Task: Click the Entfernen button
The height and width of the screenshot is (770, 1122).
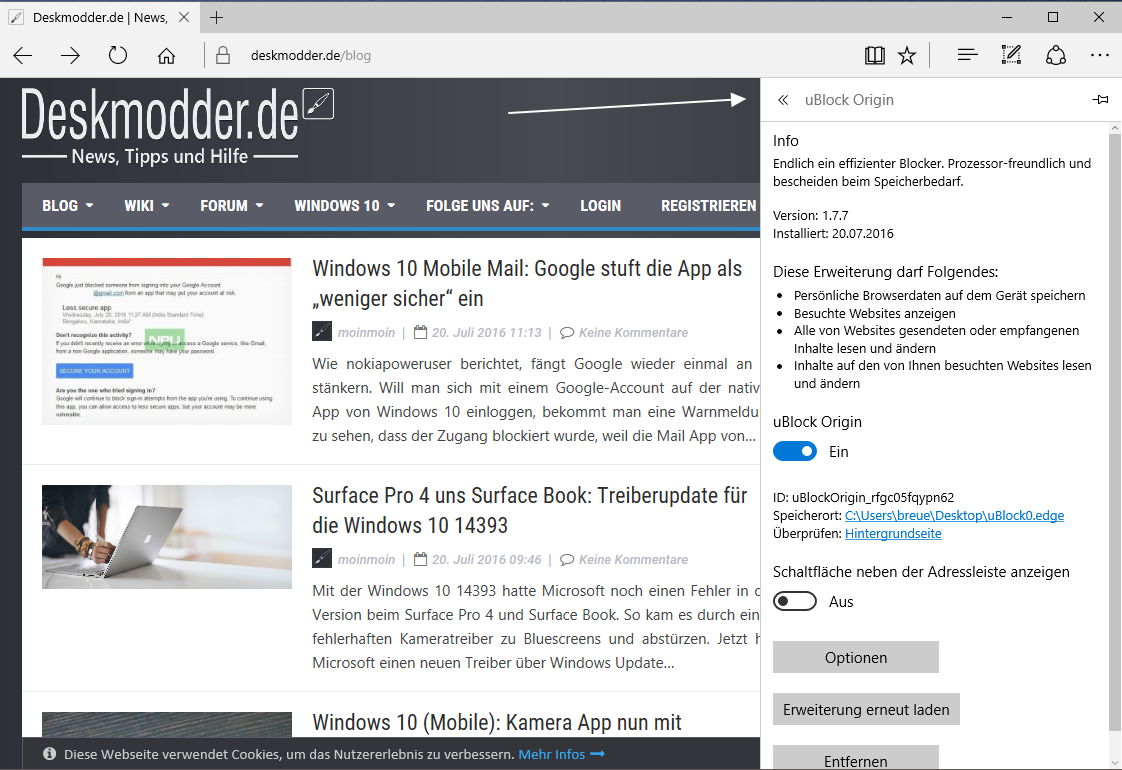Action: tap(856, 759)
